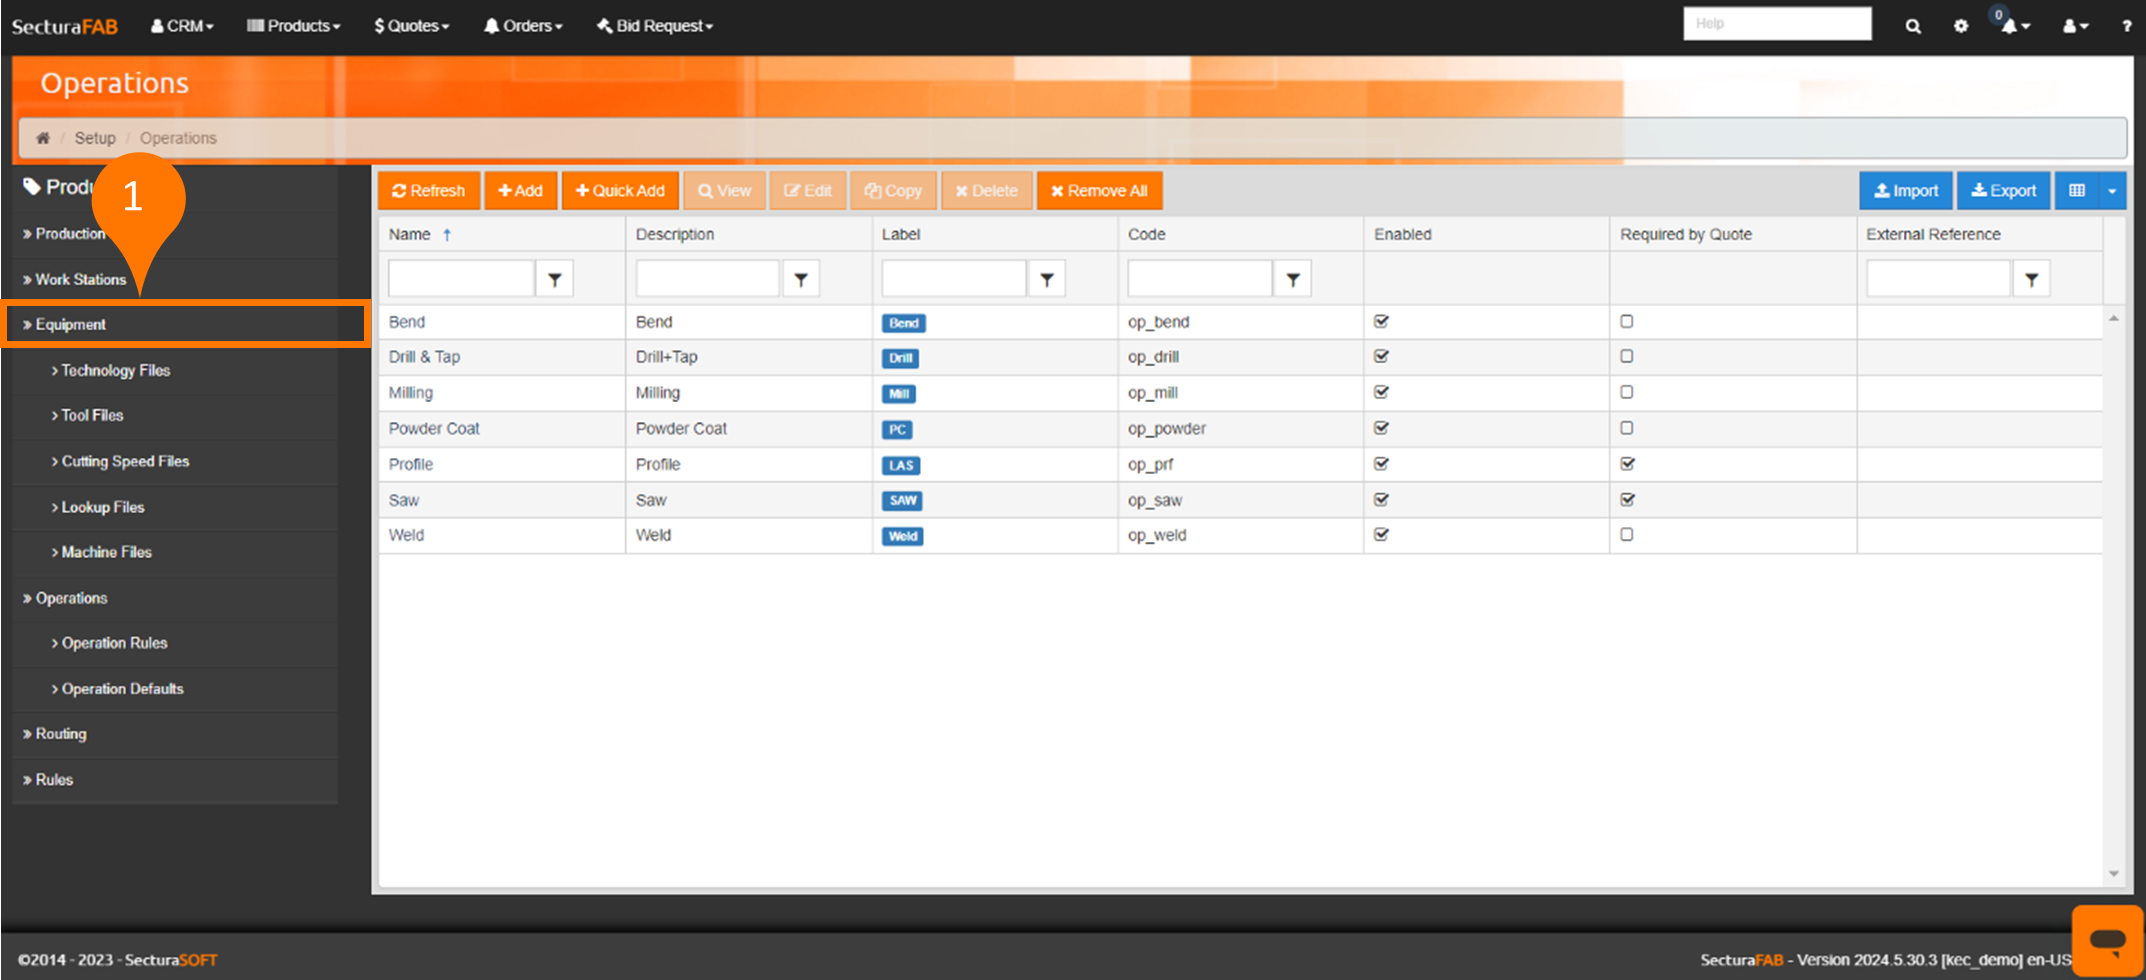The height and width of the screenshot is (980, 2146).
Task: Click the Export button
Action: tap(2003, 191)
